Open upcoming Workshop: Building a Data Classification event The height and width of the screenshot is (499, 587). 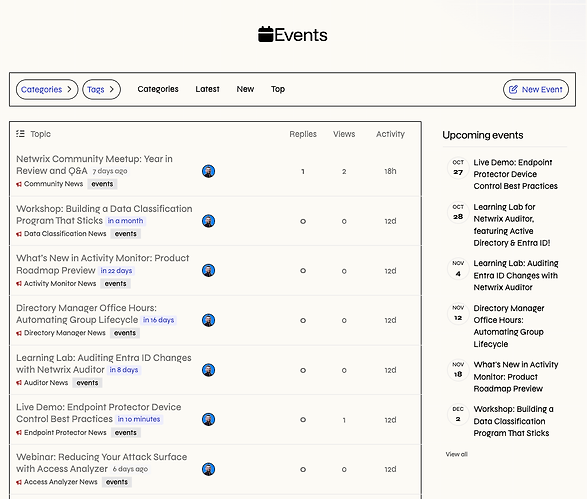(513, 421)
